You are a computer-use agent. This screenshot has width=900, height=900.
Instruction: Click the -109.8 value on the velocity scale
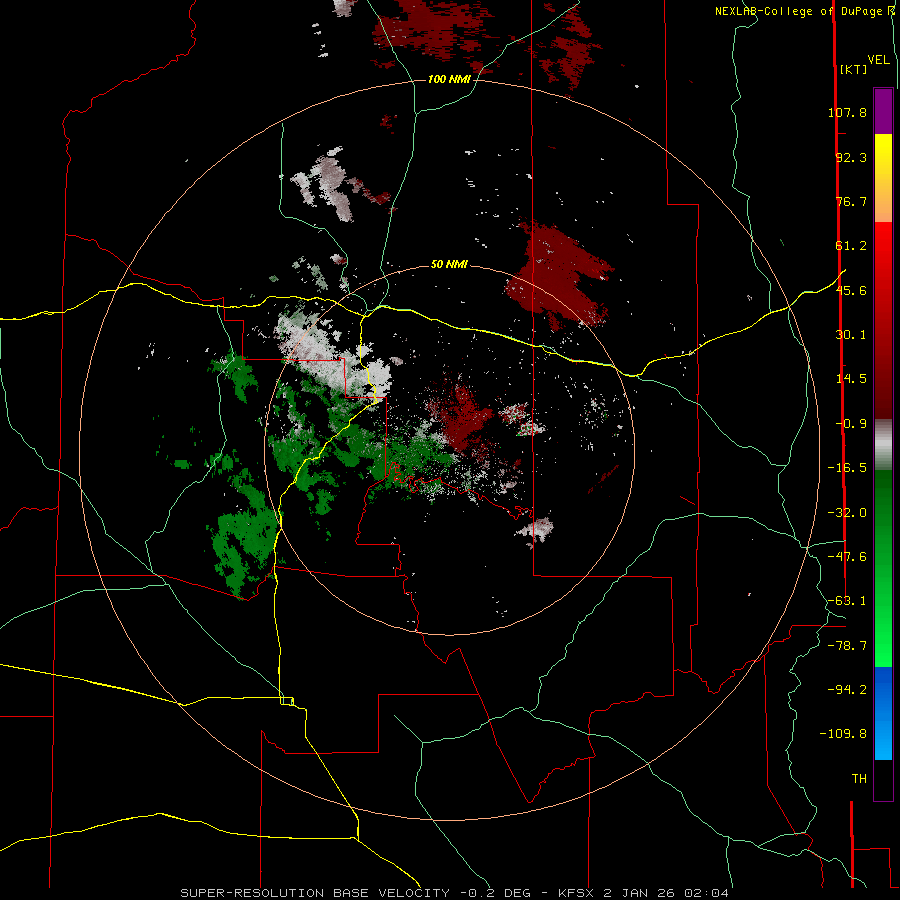(x=843, y=734)
